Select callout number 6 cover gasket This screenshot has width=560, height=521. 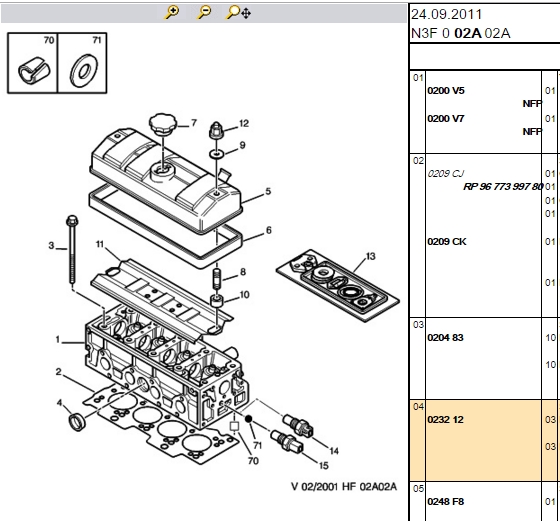(269, 230)
